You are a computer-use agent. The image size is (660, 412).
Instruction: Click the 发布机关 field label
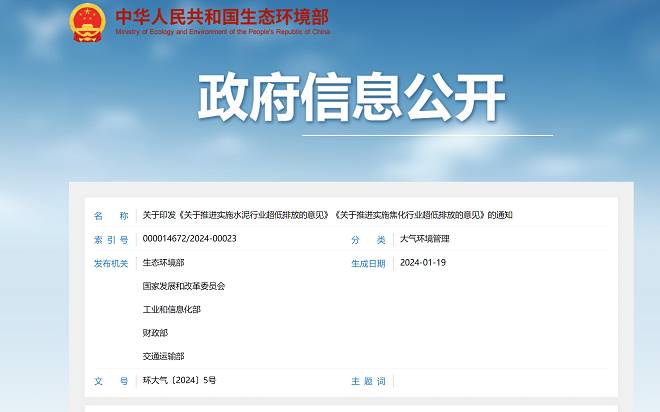click(111, 263)
